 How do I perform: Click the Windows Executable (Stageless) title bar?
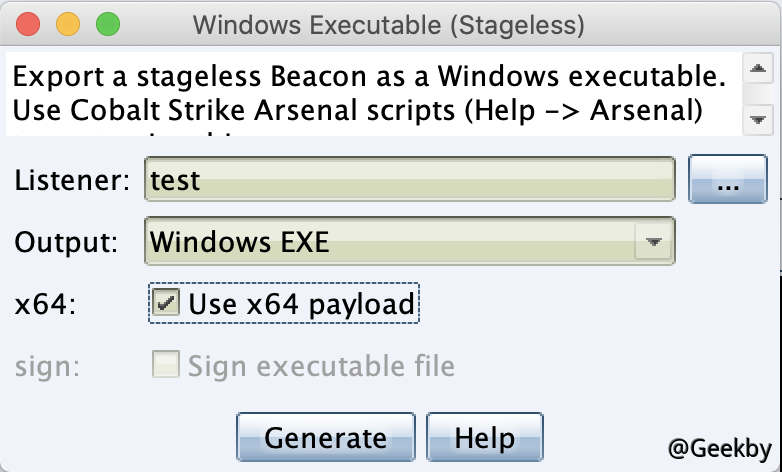[388, 24]
